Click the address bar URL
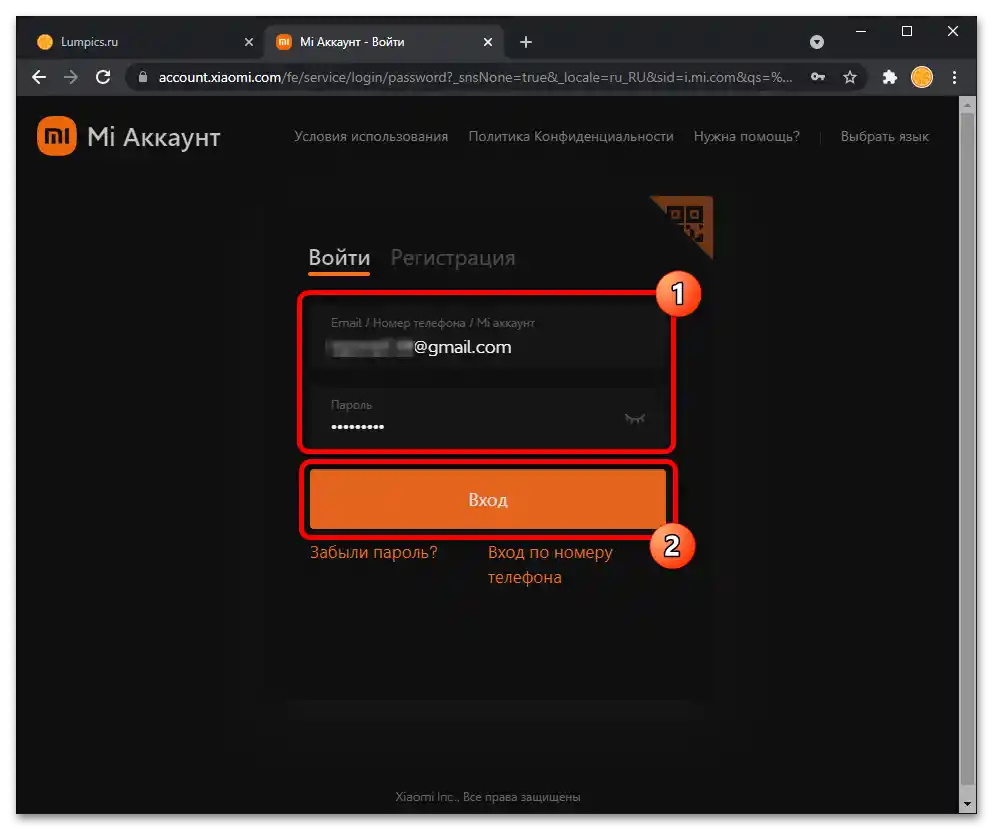The width and height of the screenshot is (993, 830). 475,77
